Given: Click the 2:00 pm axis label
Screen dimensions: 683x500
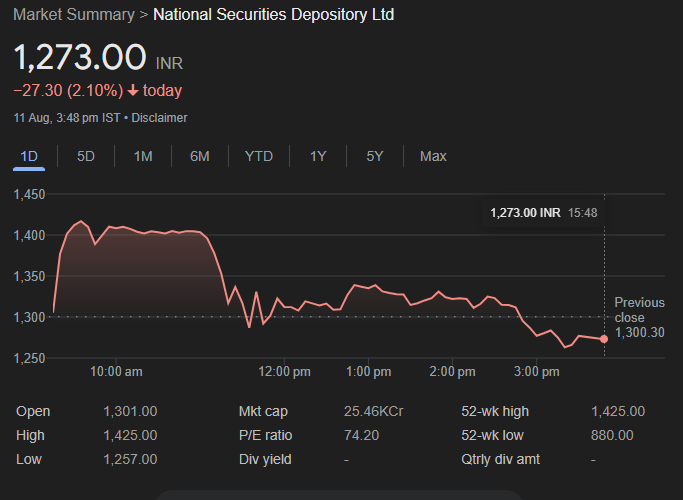Looking at the screenshot, I should coord(452,372).
